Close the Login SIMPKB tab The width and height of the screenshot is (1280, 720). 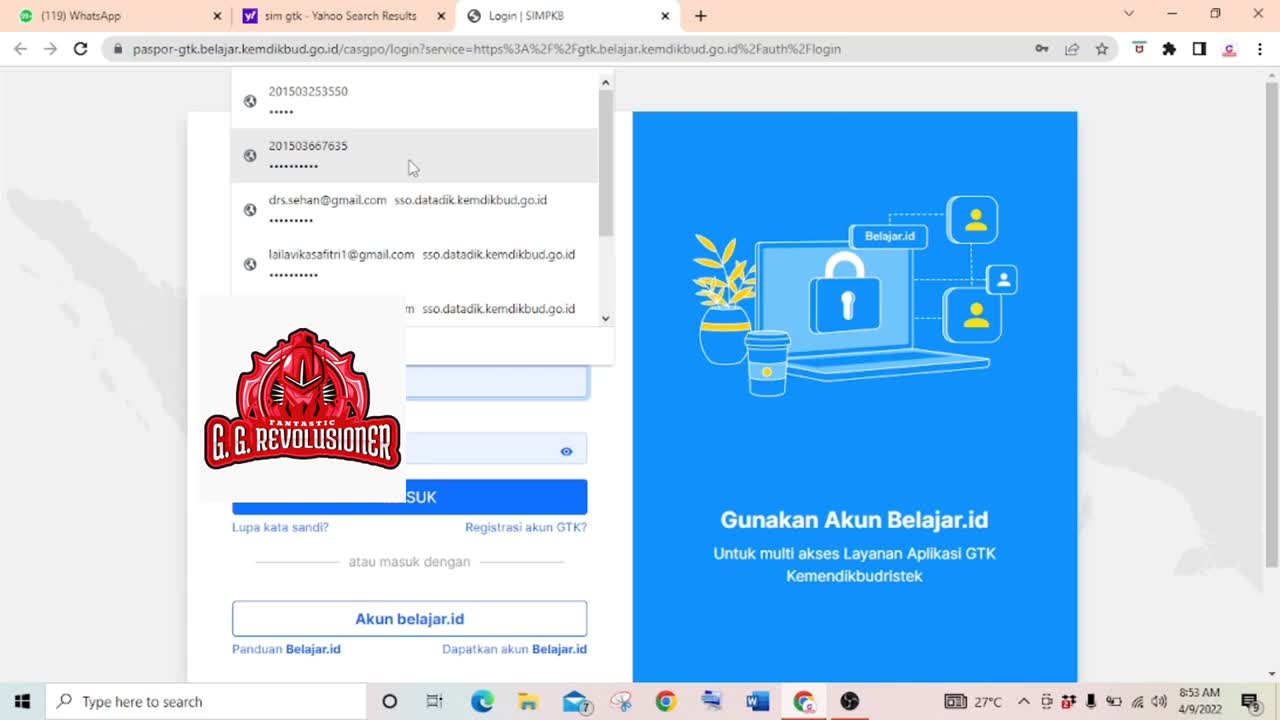coord(665,16)
